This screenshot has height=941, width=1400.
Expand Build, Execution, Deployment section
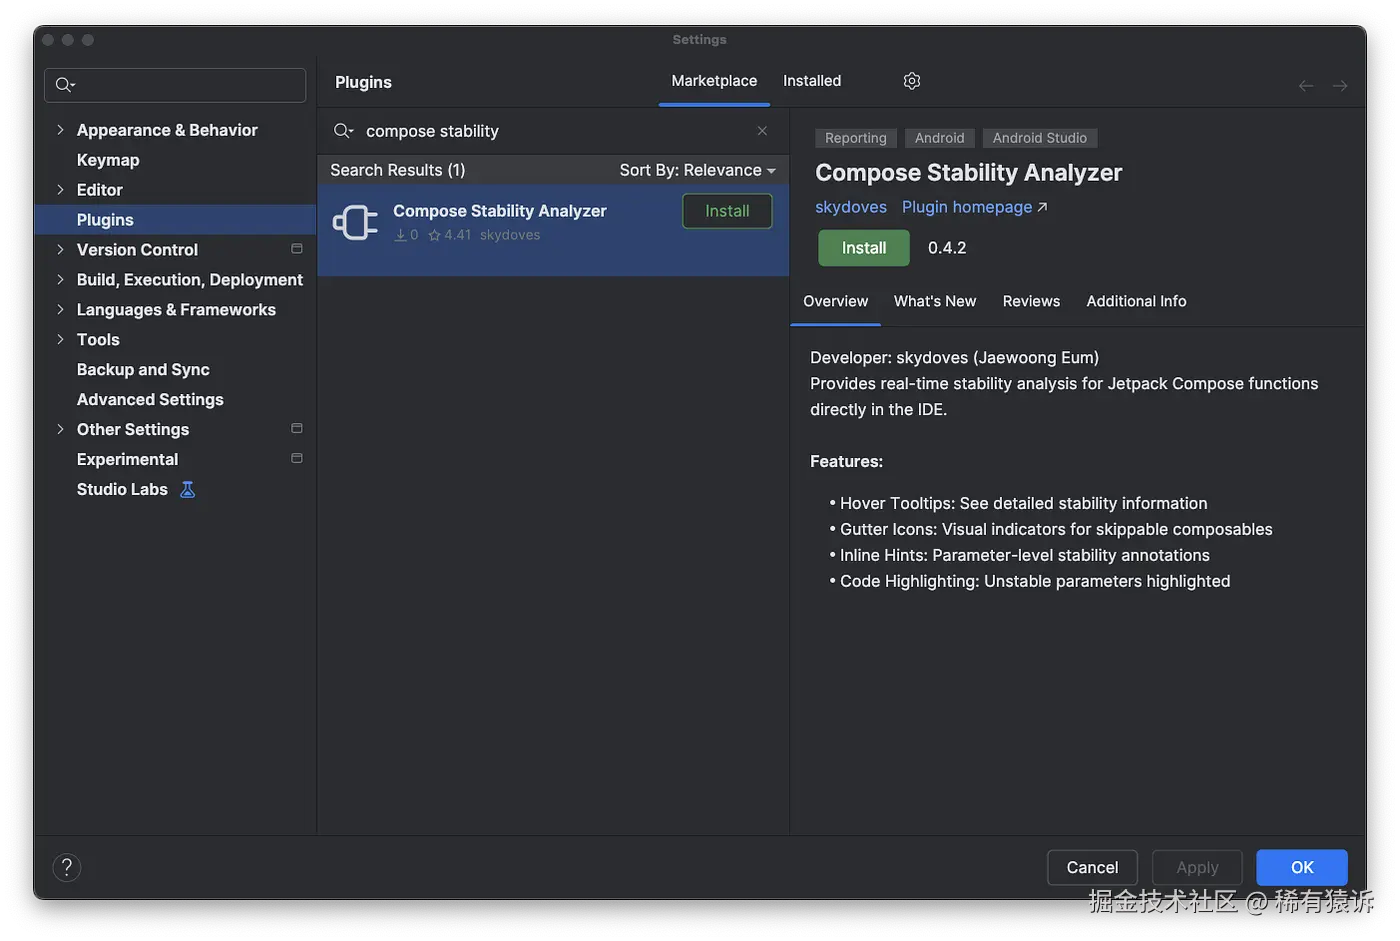pyautogui.click(x=60, y=280)
